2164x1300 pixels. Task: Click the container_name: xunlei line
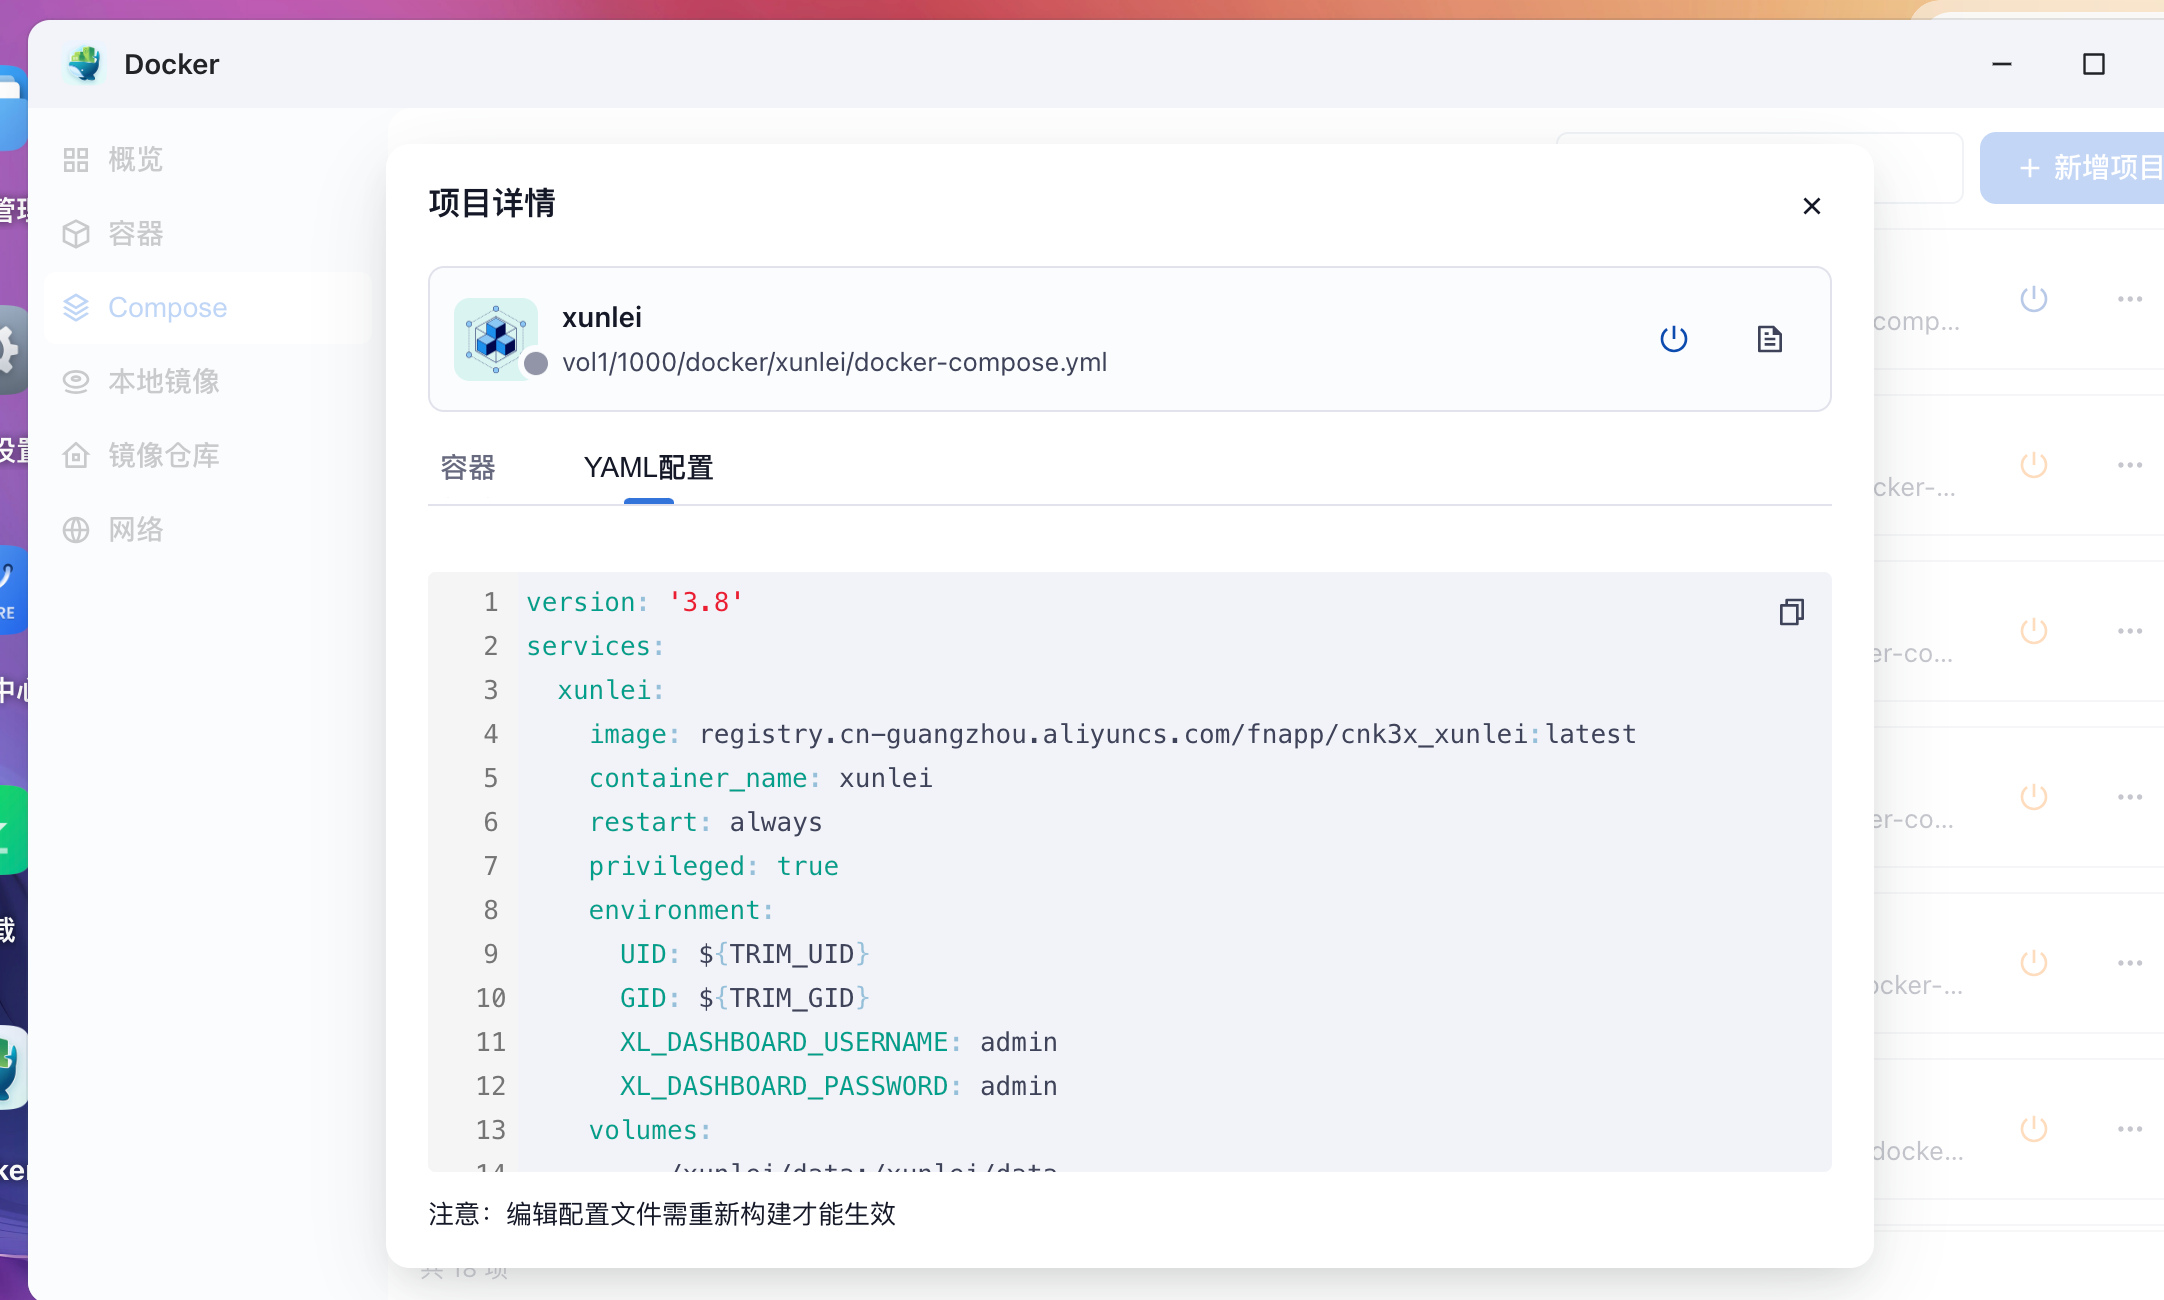point(760,778)
